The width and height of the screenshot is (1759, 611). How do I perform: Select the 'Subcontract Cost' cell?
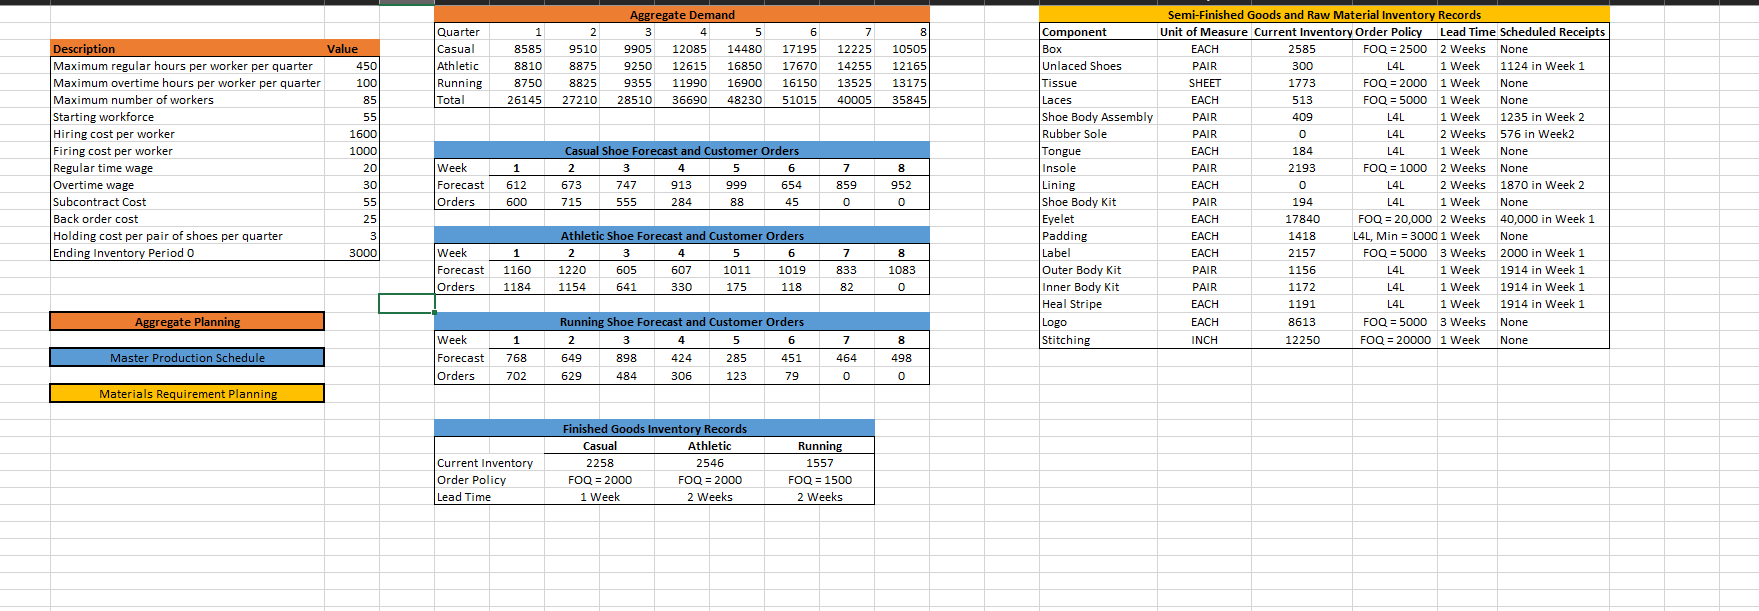click(187, 202)
